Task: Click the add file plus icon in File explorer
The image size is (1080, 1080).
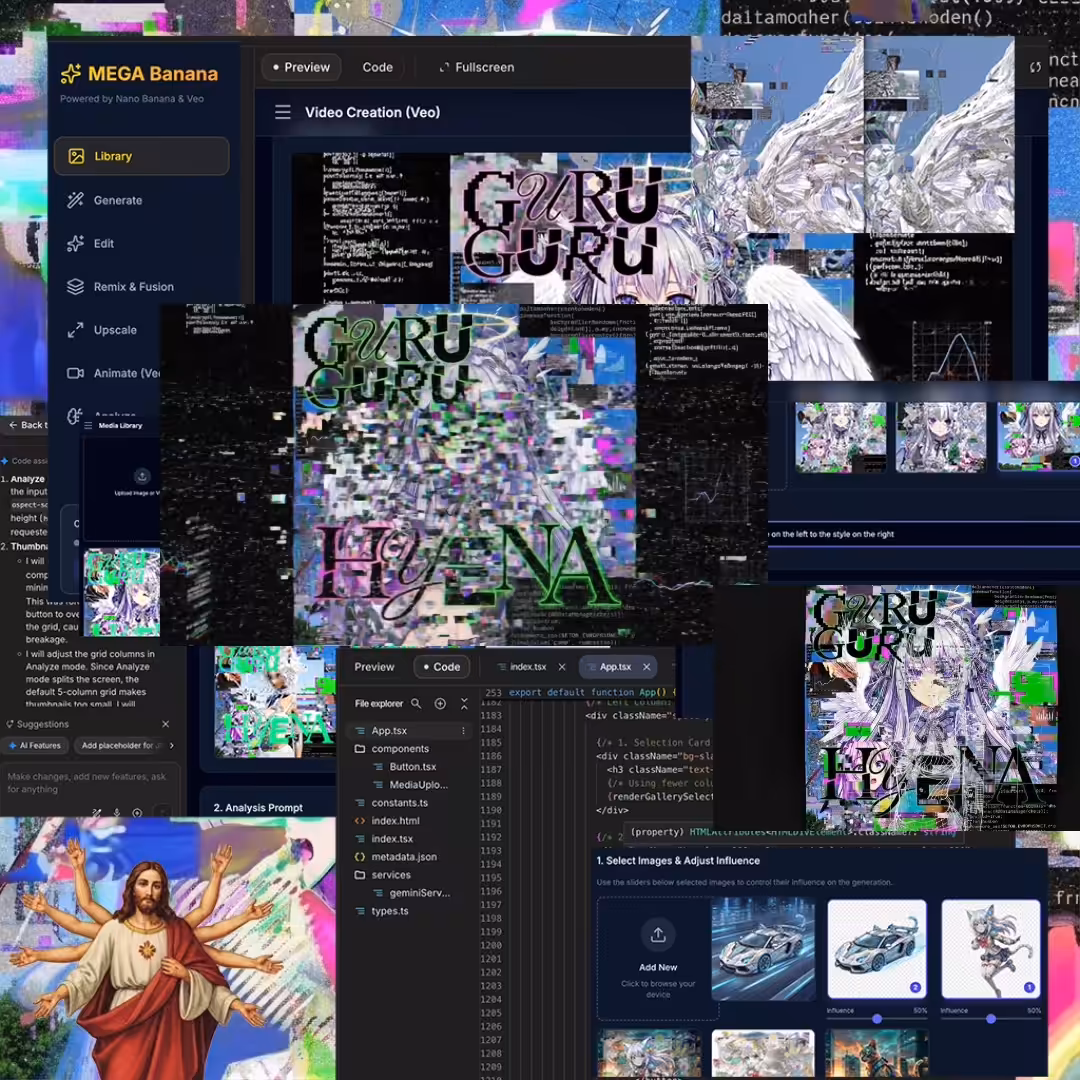Action: 440,703
